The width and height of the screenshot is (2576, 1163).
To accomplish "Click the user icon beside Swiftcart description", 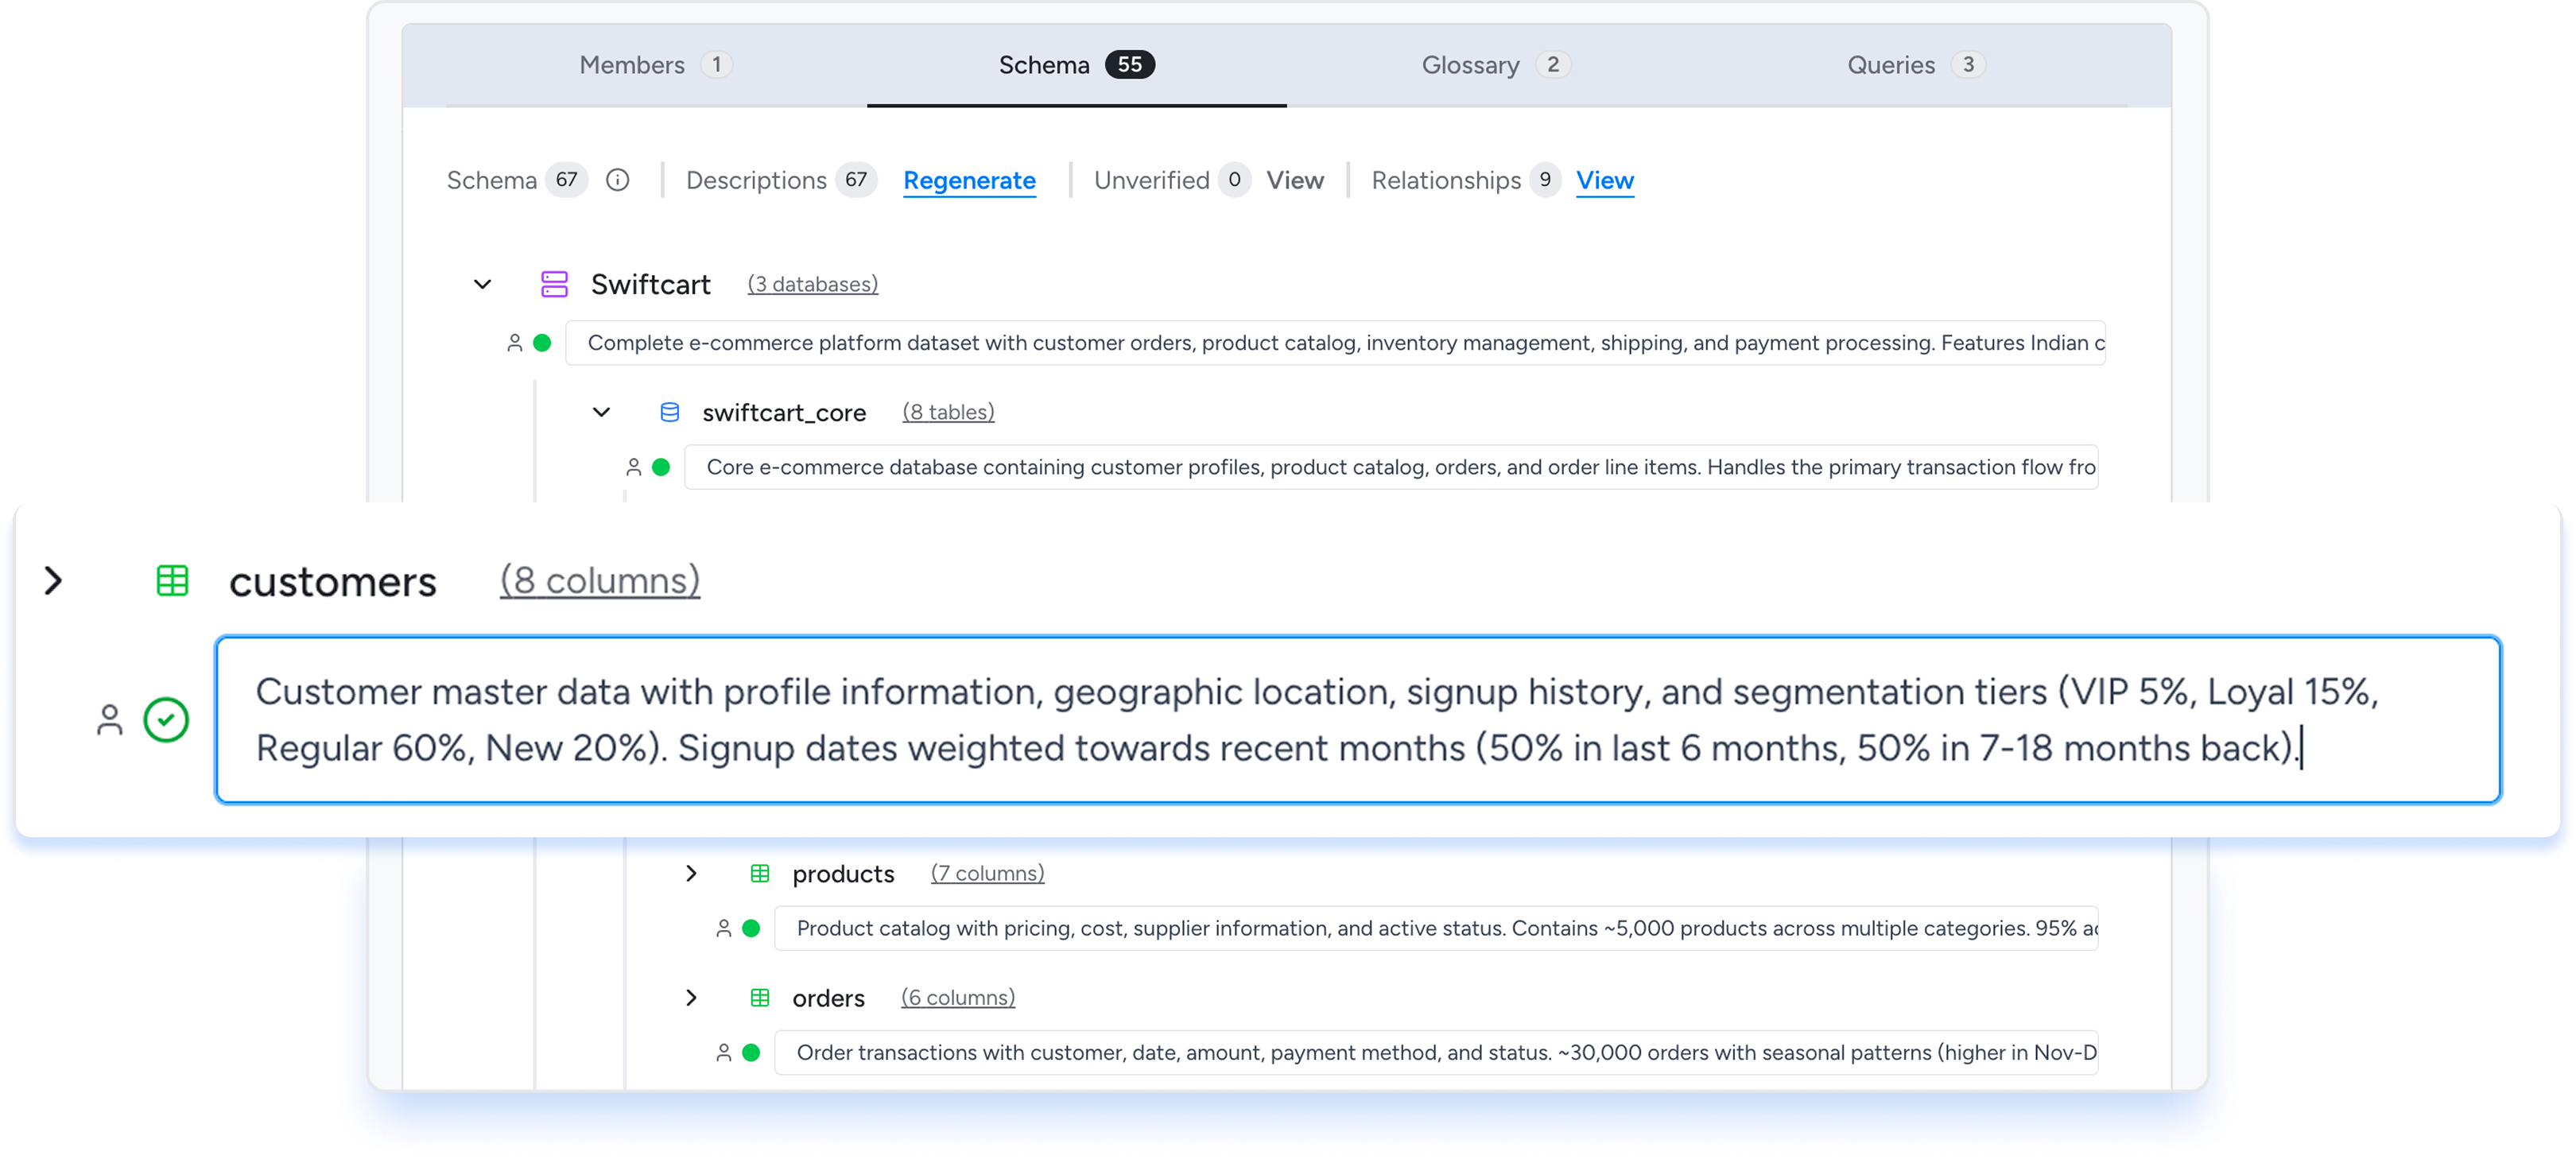I will (515, 343).
